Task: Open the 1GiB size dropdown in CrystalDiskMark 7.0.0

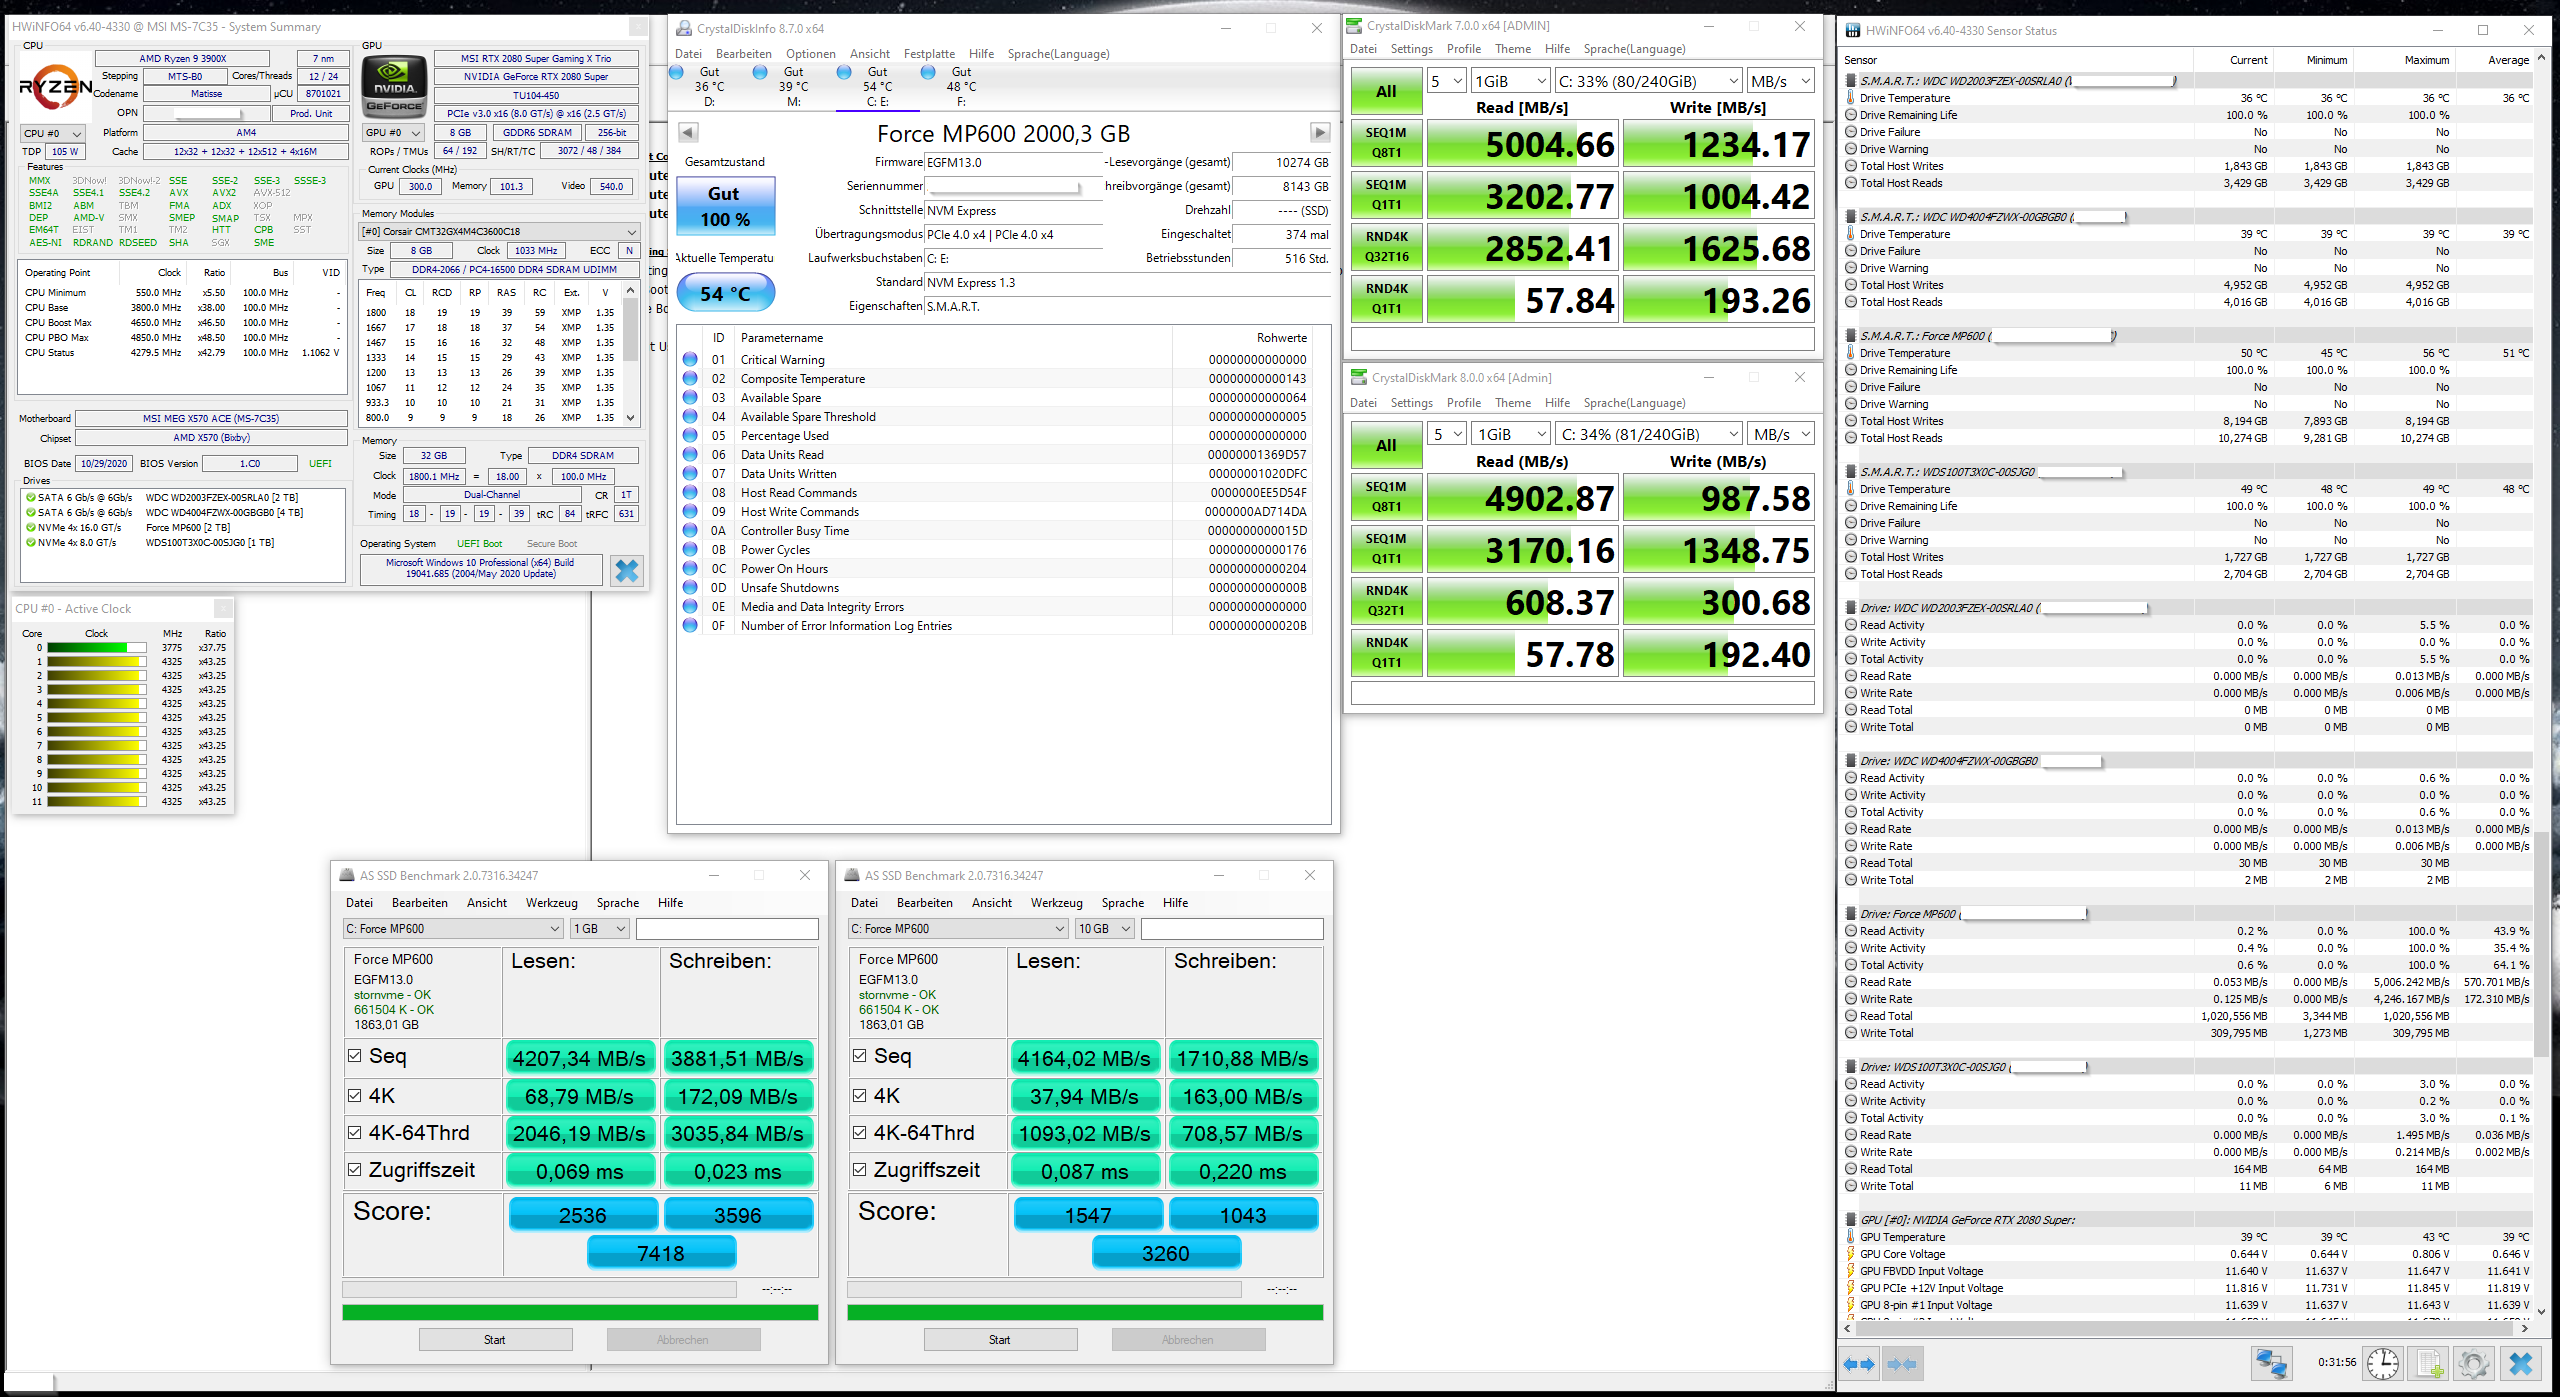Action: (x=1511, y=81)
